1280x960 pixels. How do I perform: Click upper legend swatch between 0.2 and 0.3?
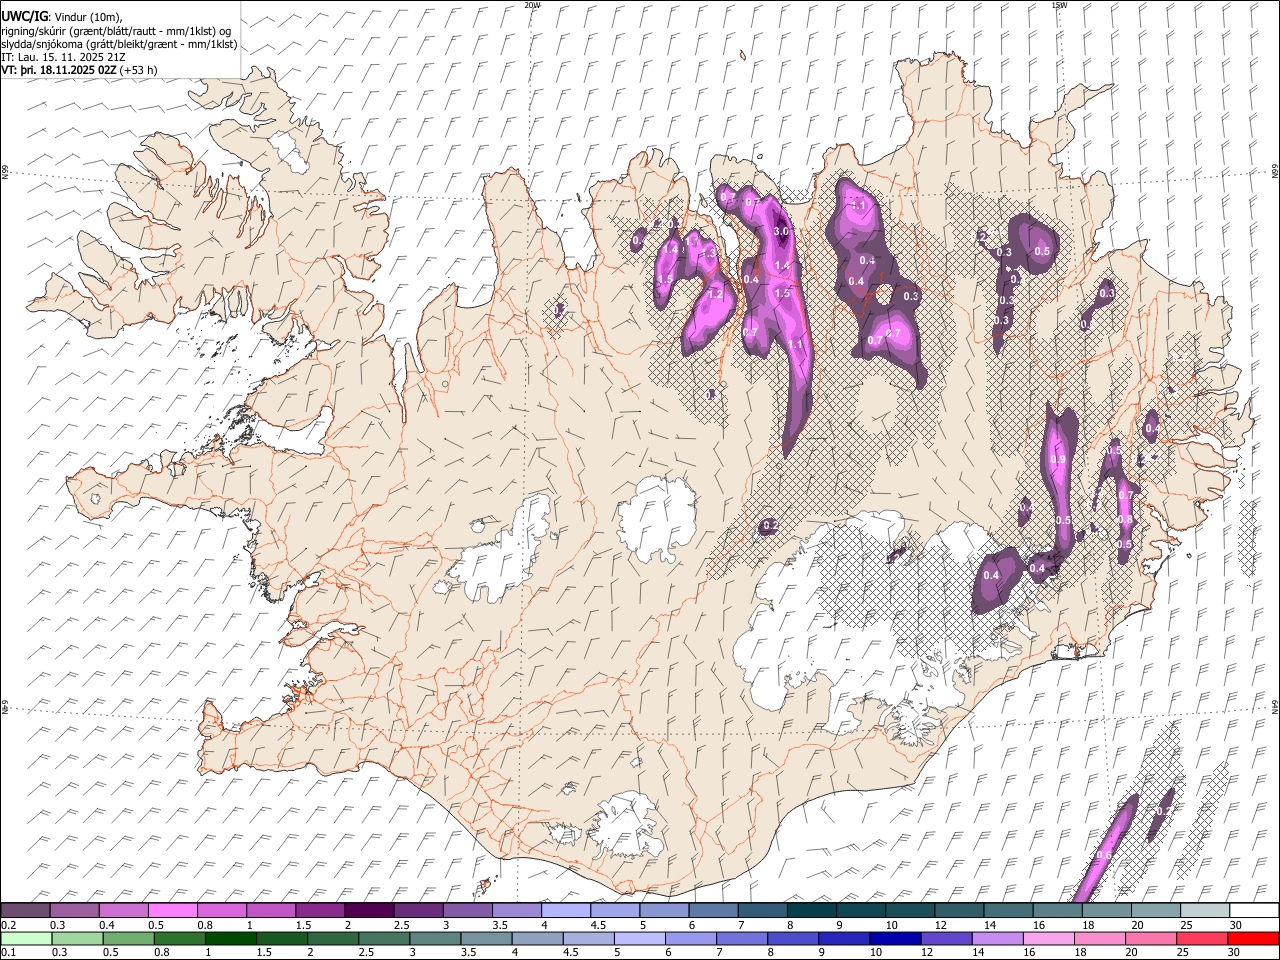tap(26, 910)
